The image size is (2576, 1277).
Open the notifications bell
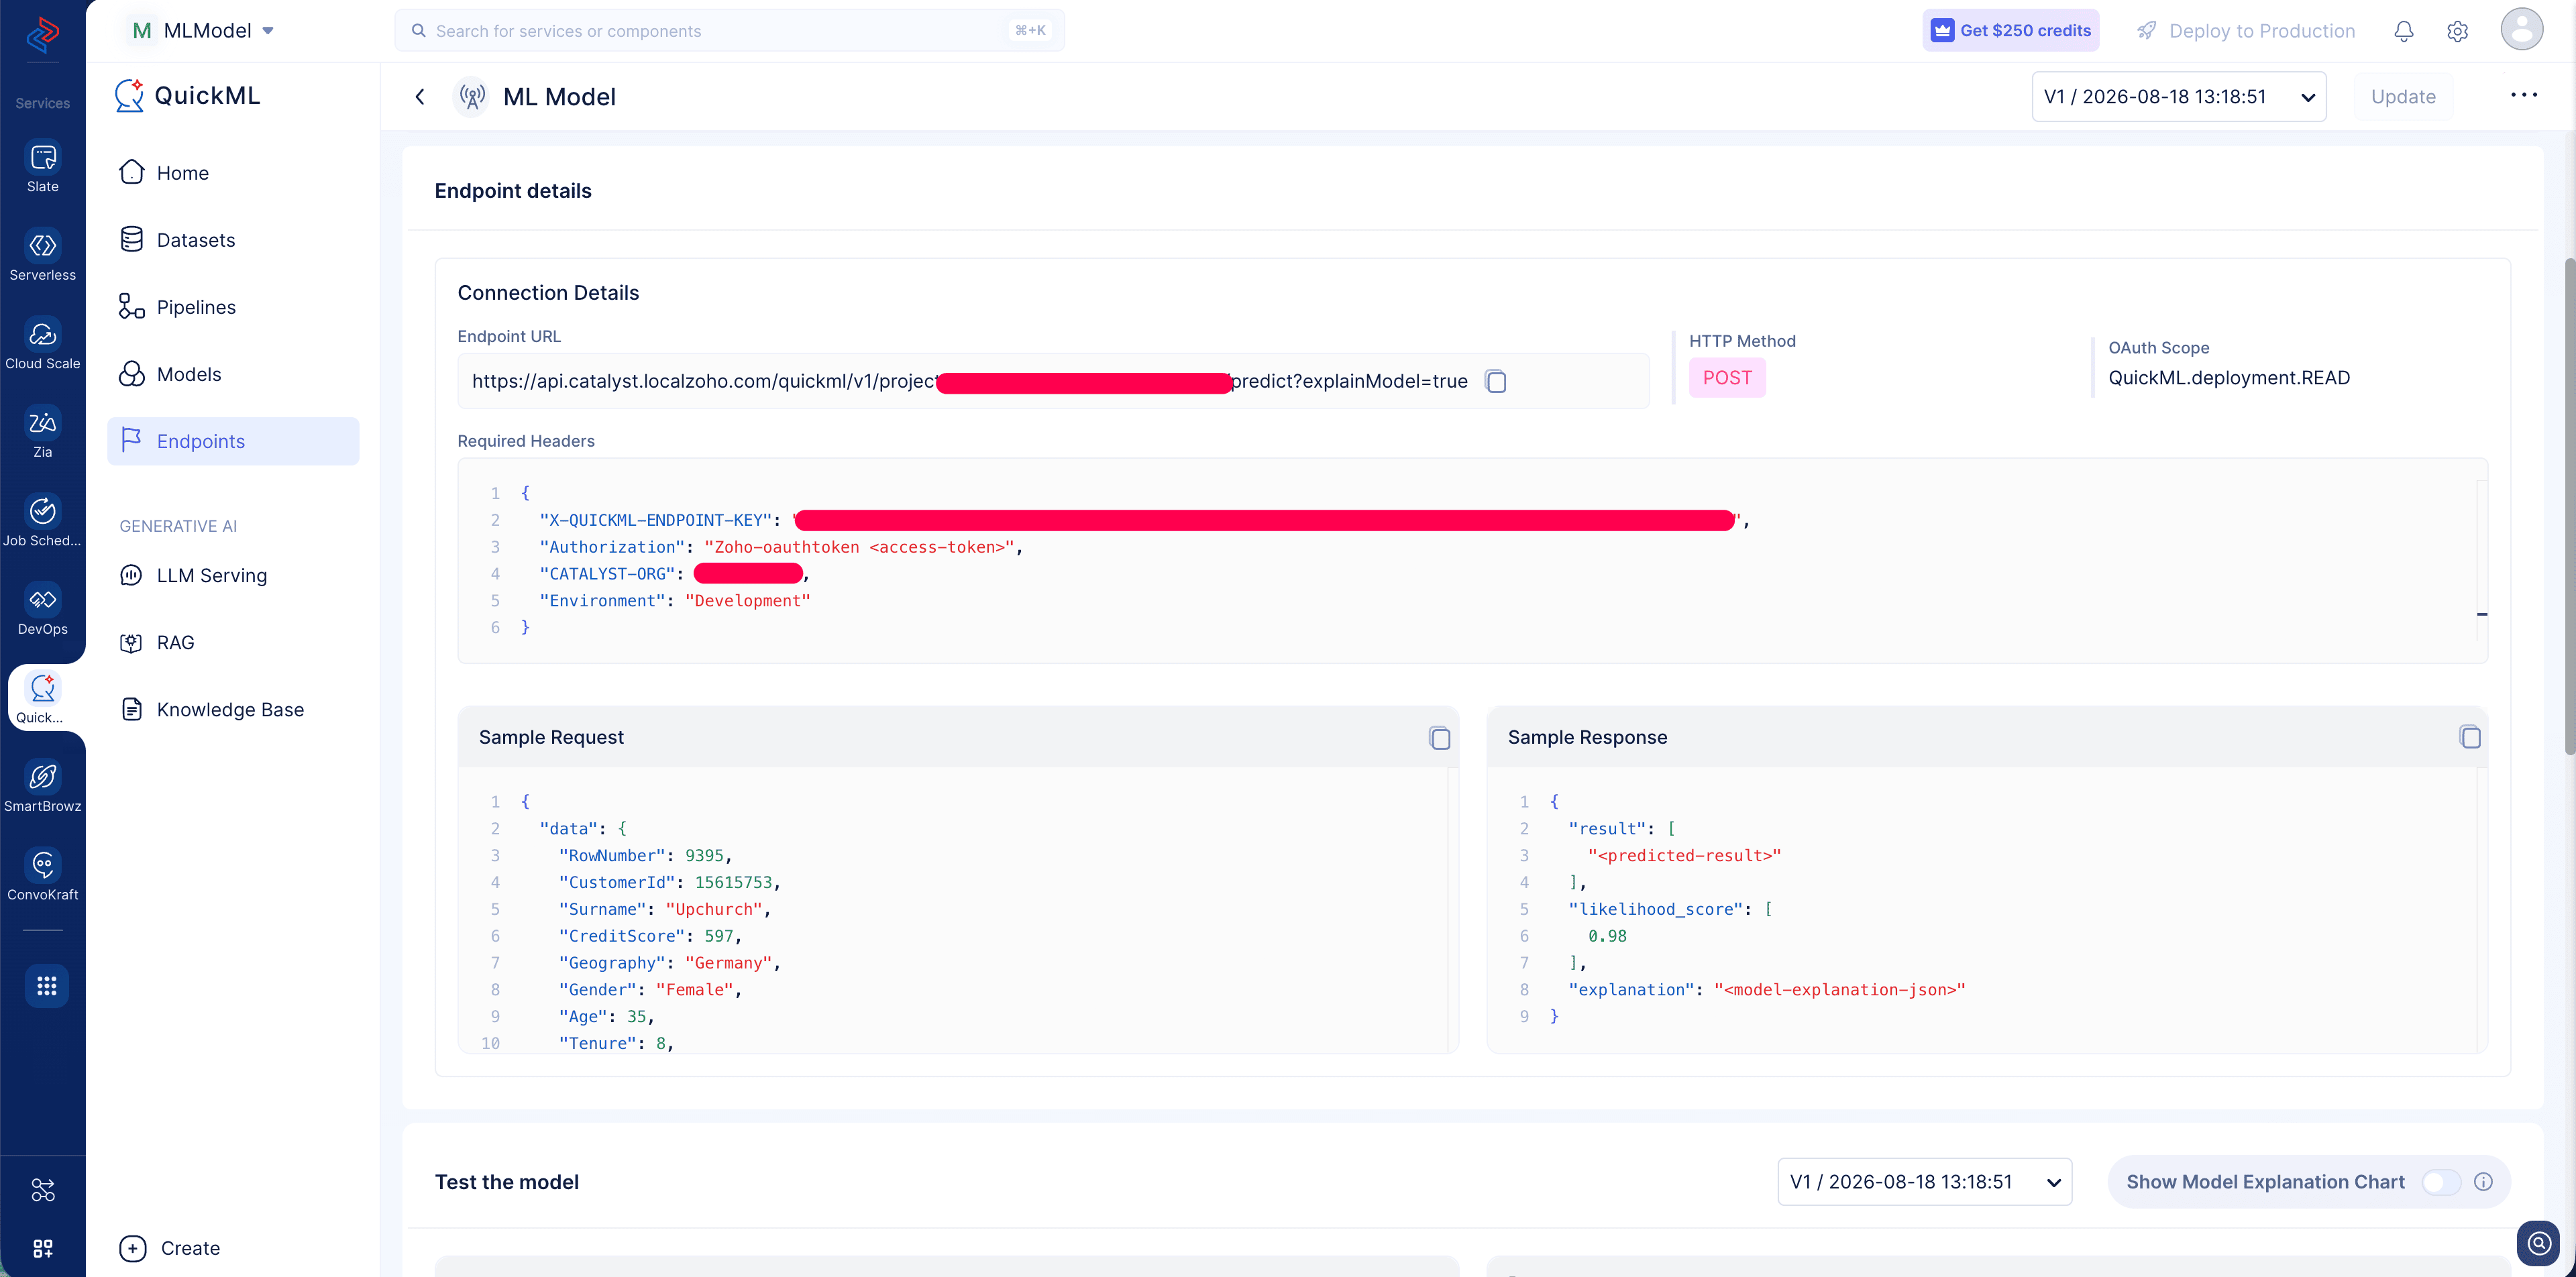point(2404,31)
